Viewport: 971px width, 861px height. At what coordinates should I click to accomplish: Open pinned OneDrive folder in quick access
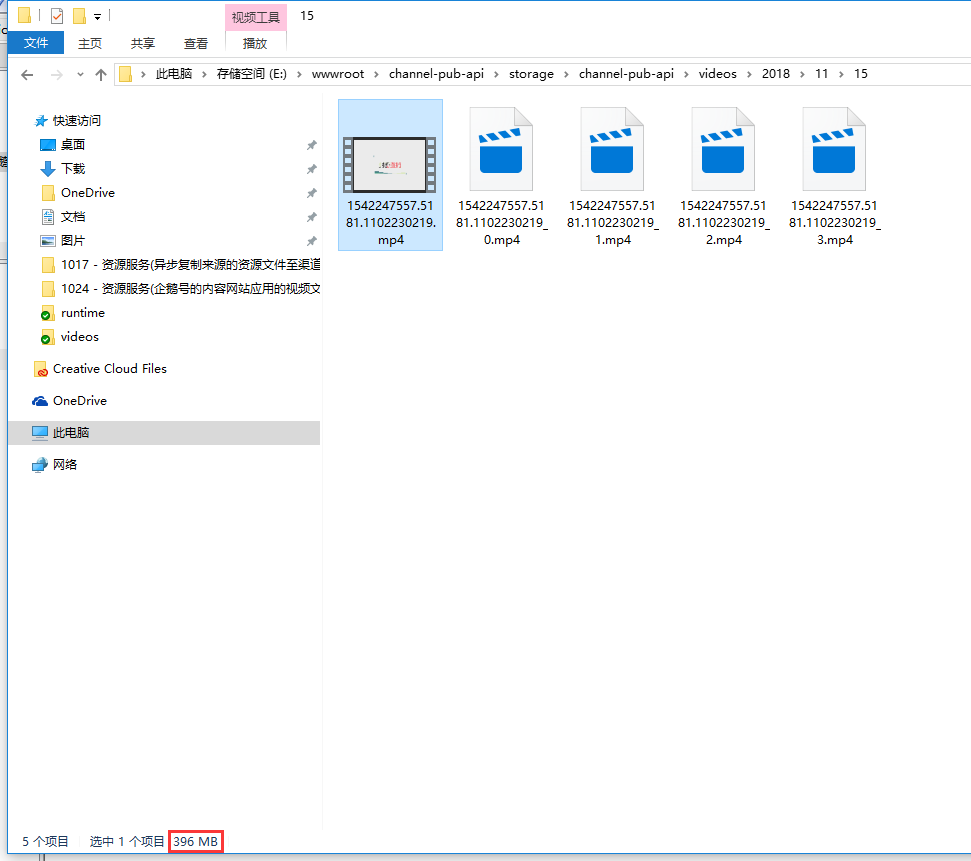click(x=87, y=193)
